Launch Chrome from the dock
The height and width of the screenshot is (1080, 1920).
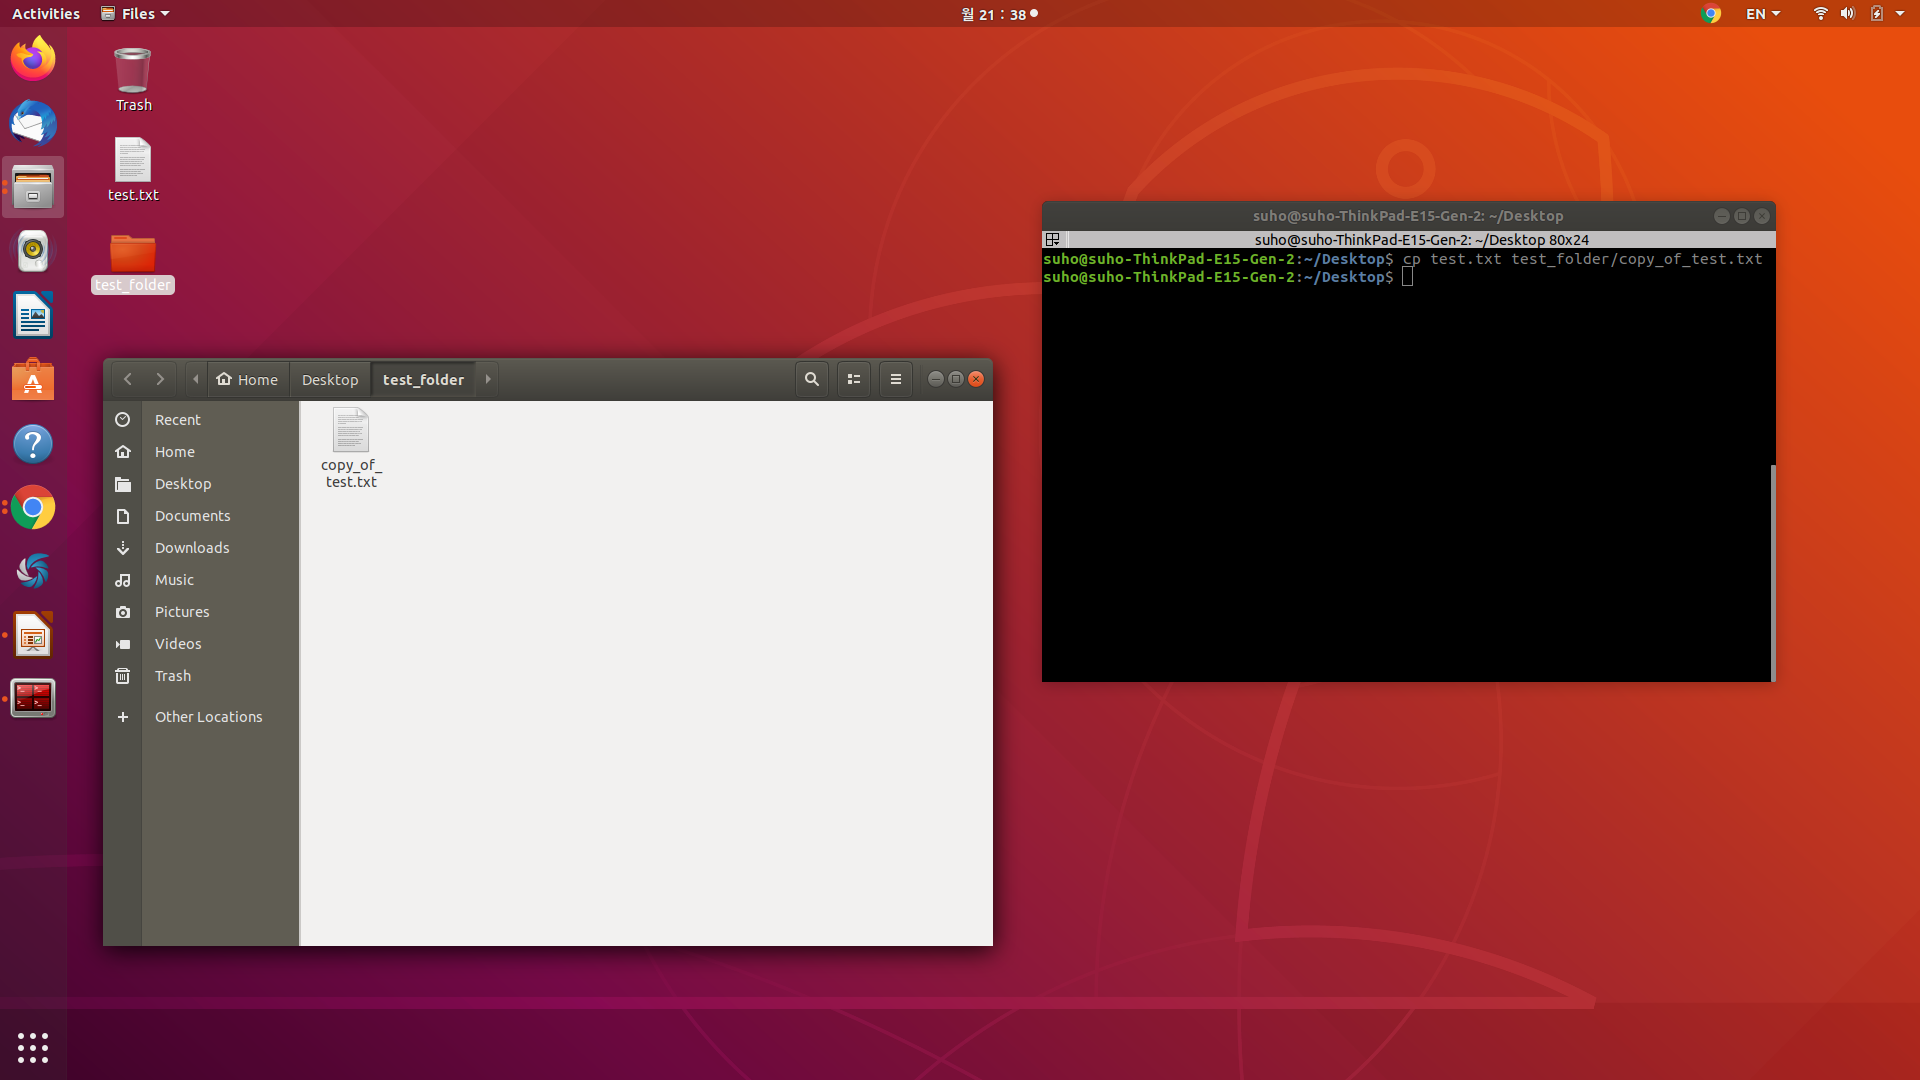(33, 508)
